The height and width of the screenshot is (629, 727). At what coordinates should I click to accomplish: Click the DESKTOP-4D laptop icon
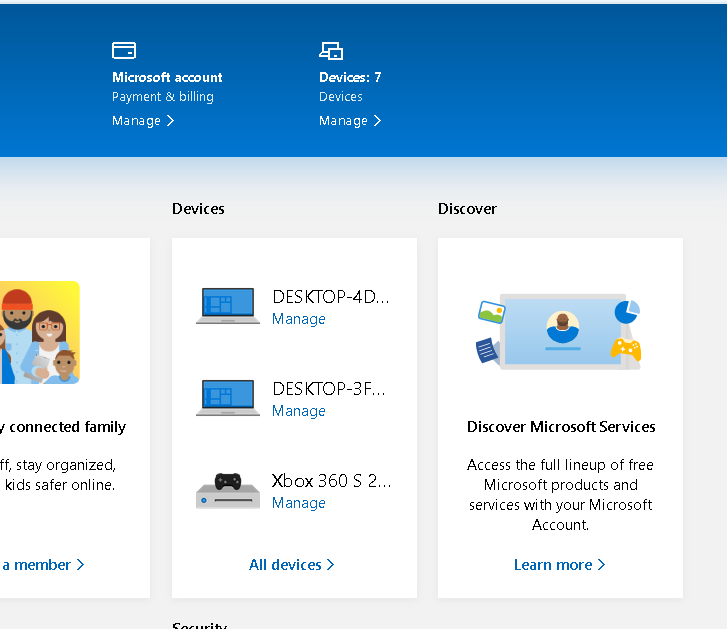tap(228, 306)
